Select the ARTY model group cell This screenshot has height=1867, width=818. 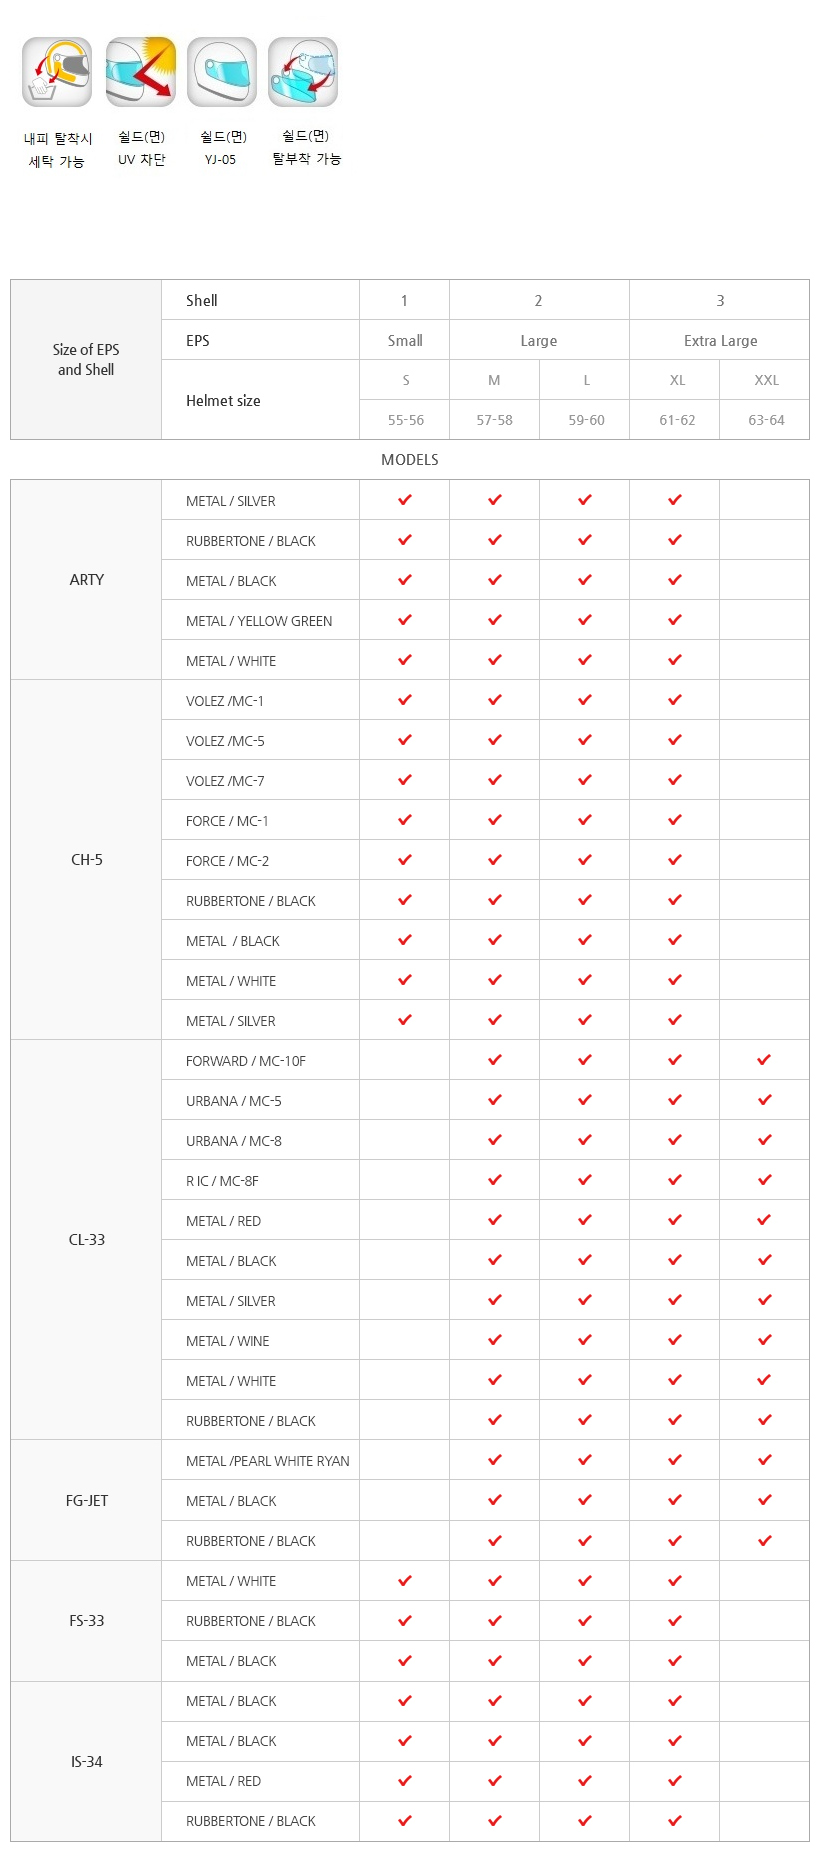point(86,580)
